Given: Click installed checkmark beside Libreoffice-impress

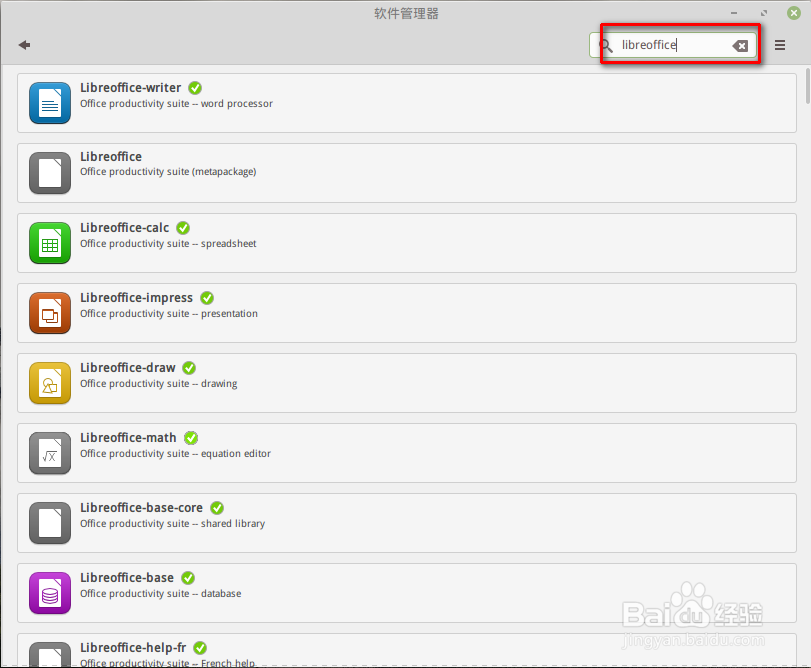Looking at the screenshot, I should tap(207, 298).
